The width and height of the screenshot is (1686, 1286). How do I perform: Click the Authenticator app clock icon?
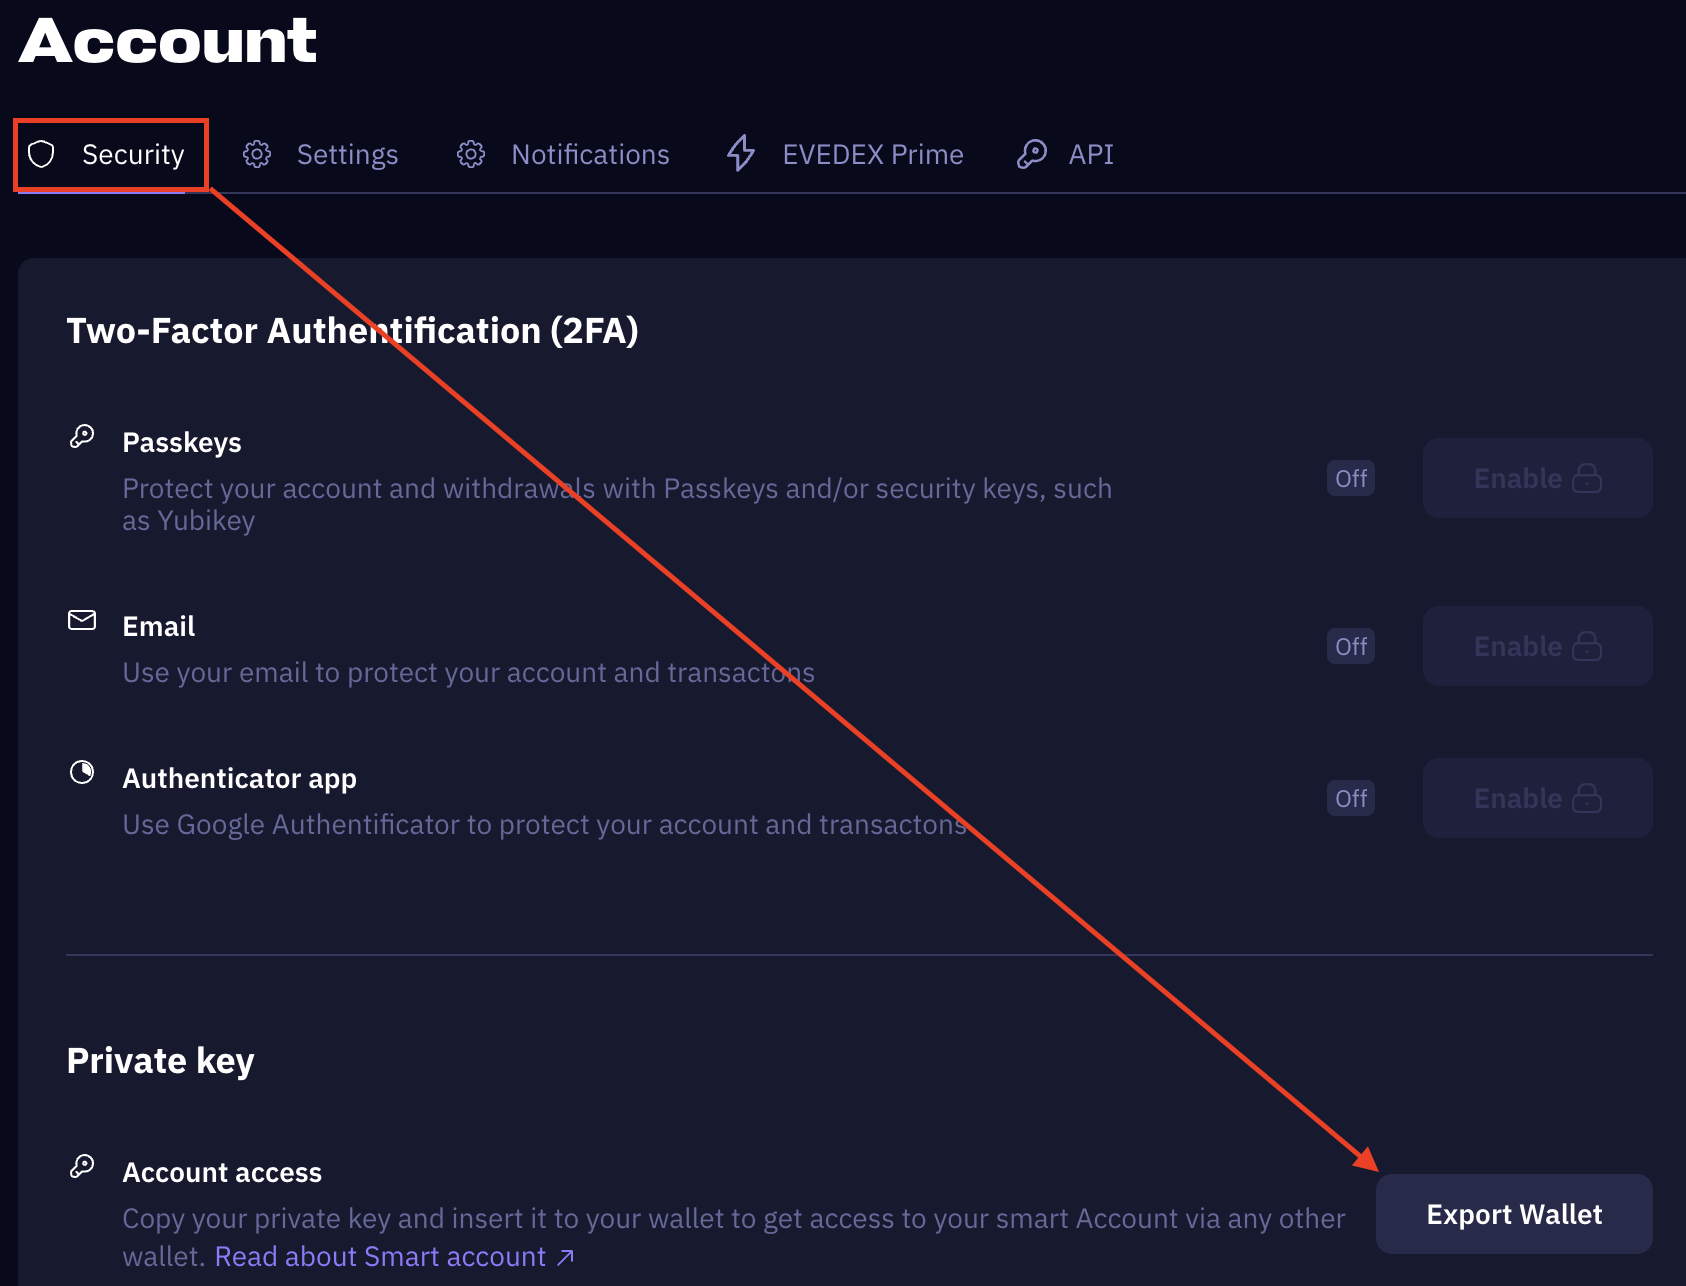click(x=82, y=772)
